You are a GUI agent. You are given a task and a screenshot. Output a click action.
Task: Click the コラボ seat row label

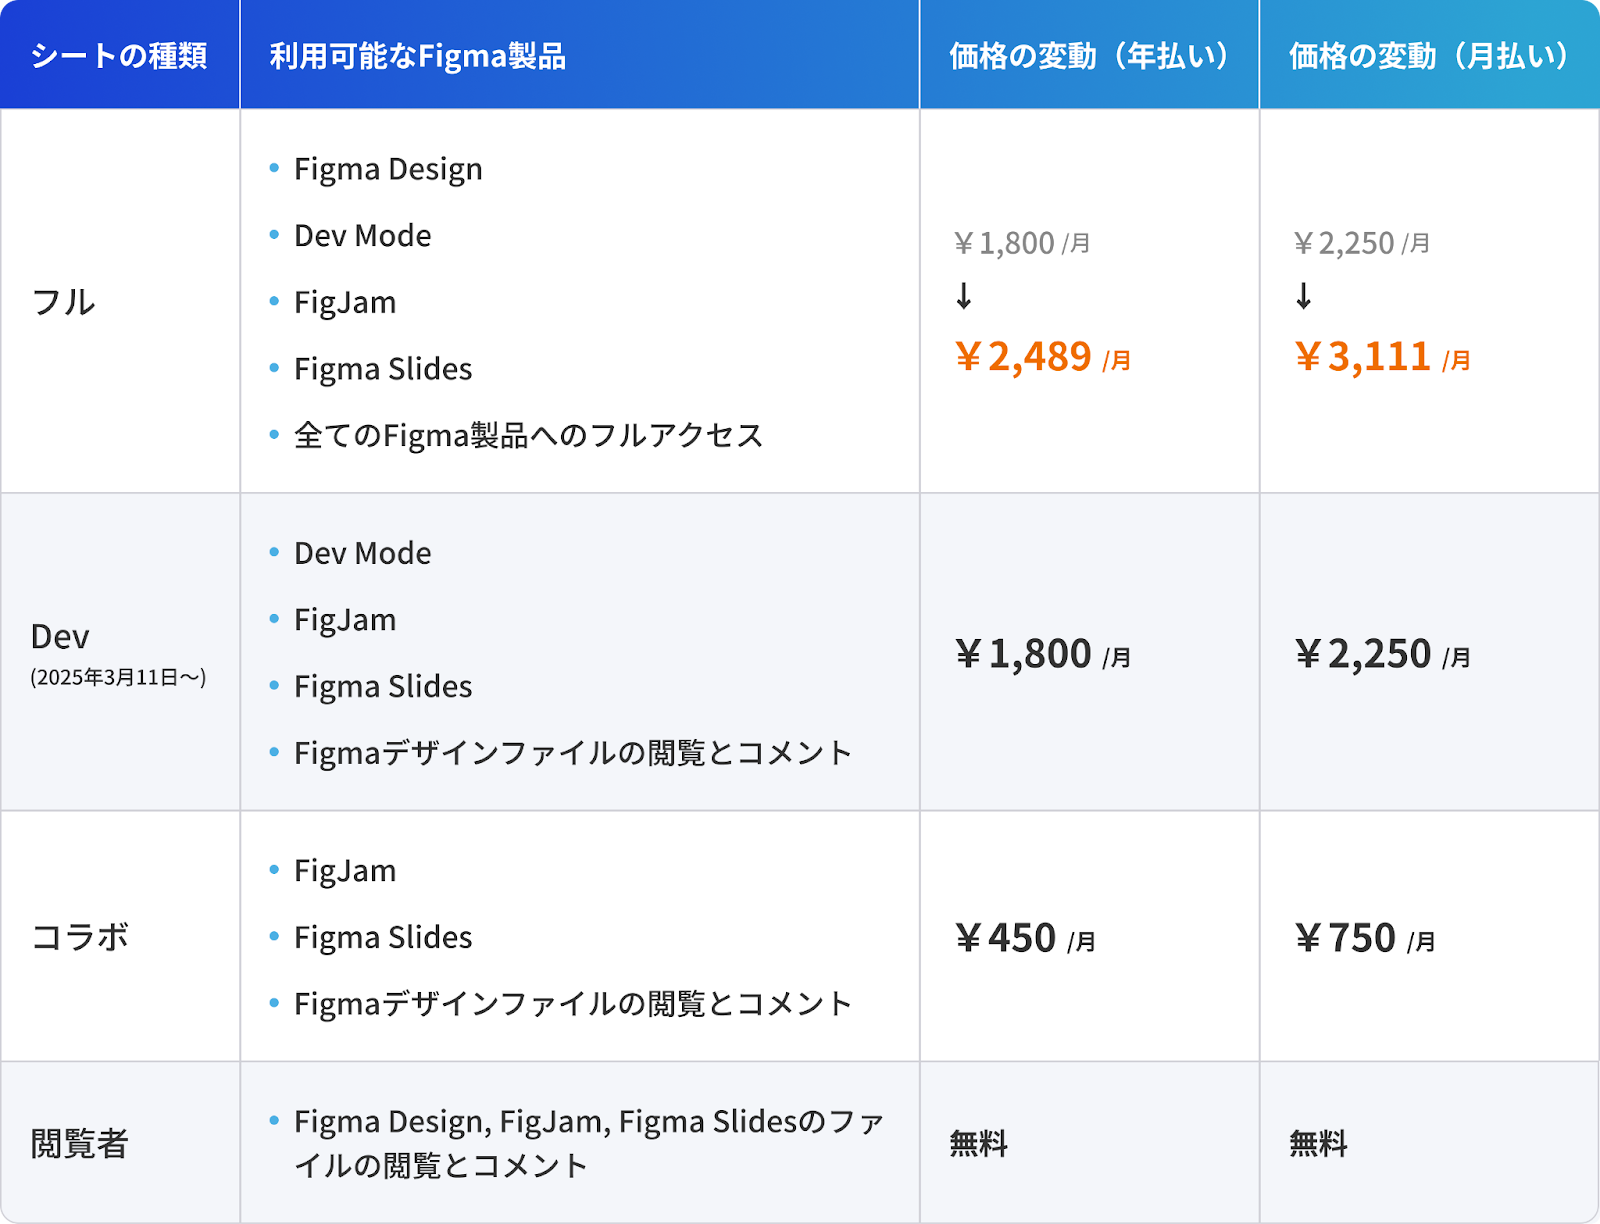click(80, 937)
